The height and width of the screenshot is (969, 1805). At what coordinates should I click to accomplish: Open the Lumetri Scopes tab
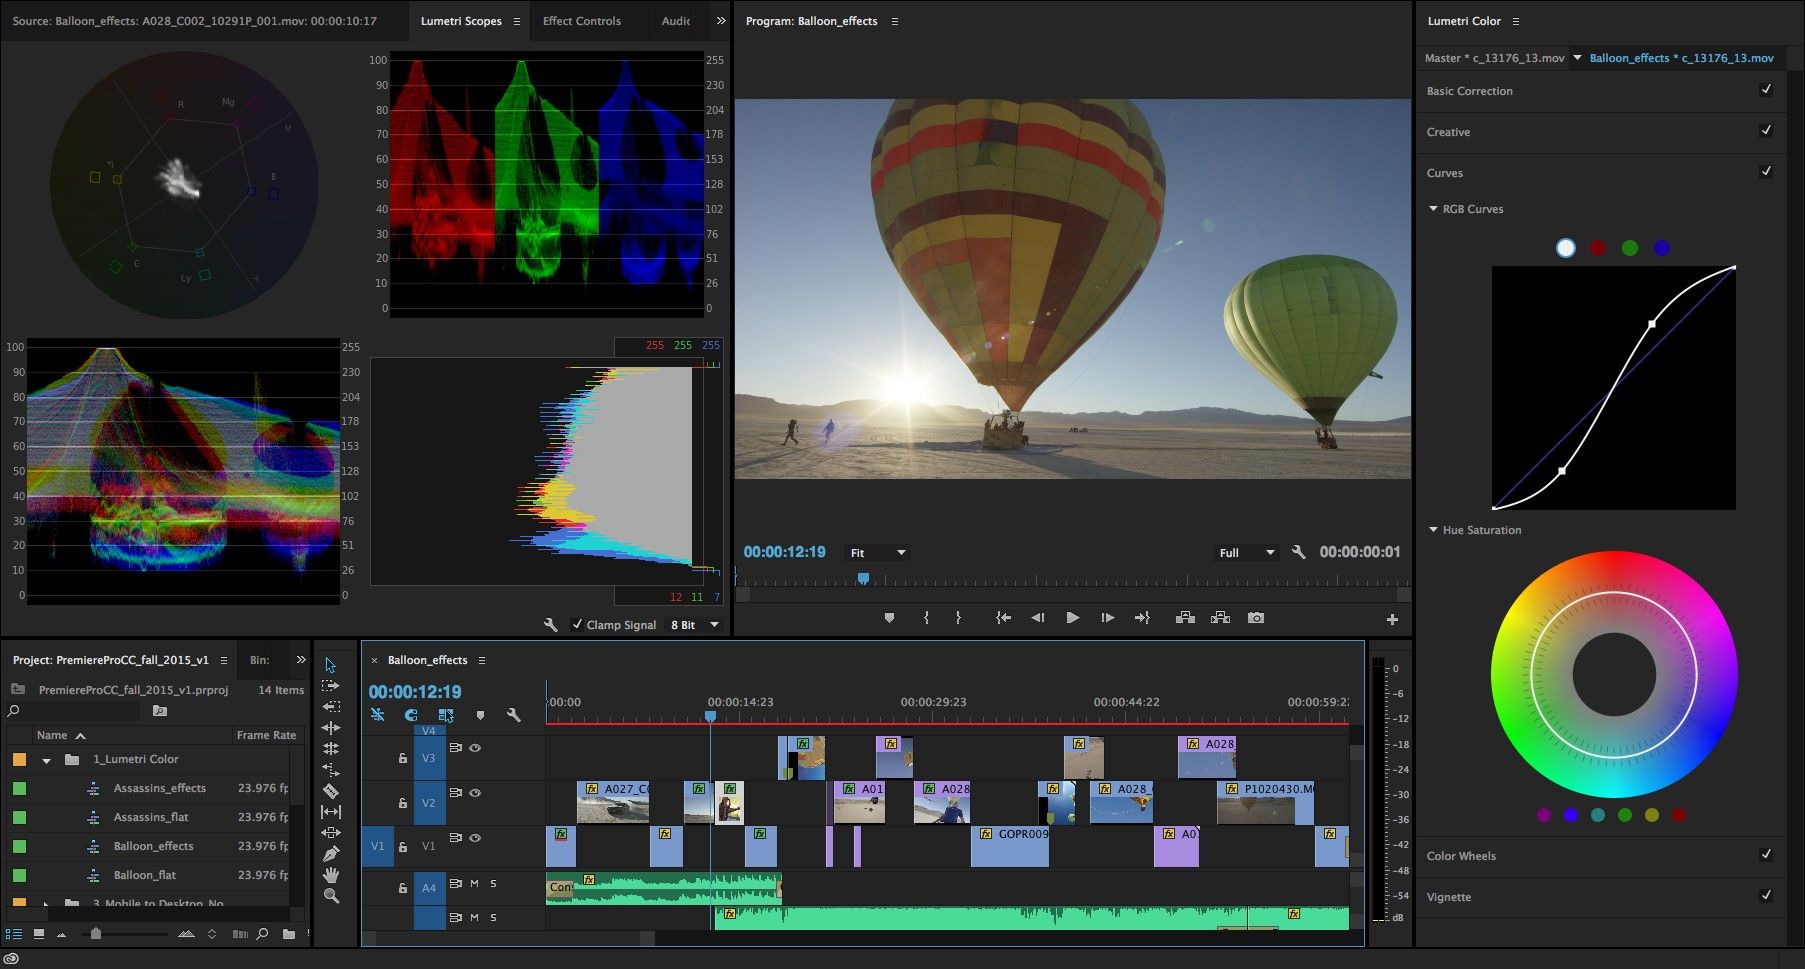pyautogui.click(x=460, y=21)
